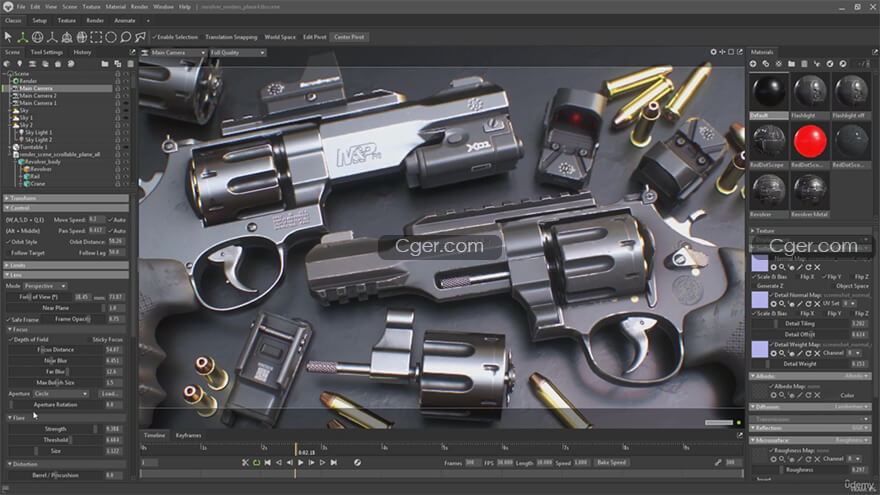Toggle Normal Map Scale & Bias checkbox

click(754, 277)
